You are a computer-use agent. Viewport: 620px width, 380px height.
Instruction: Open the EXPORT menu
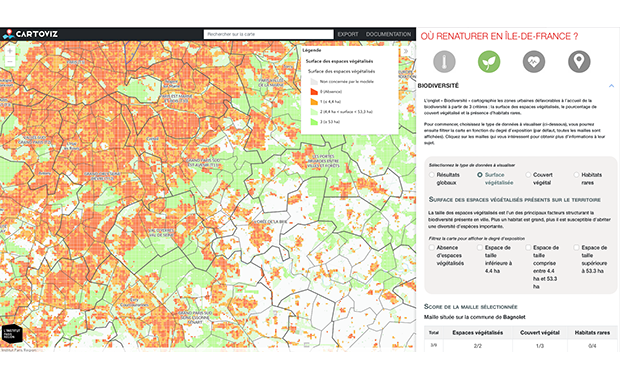tap(348, 34)
